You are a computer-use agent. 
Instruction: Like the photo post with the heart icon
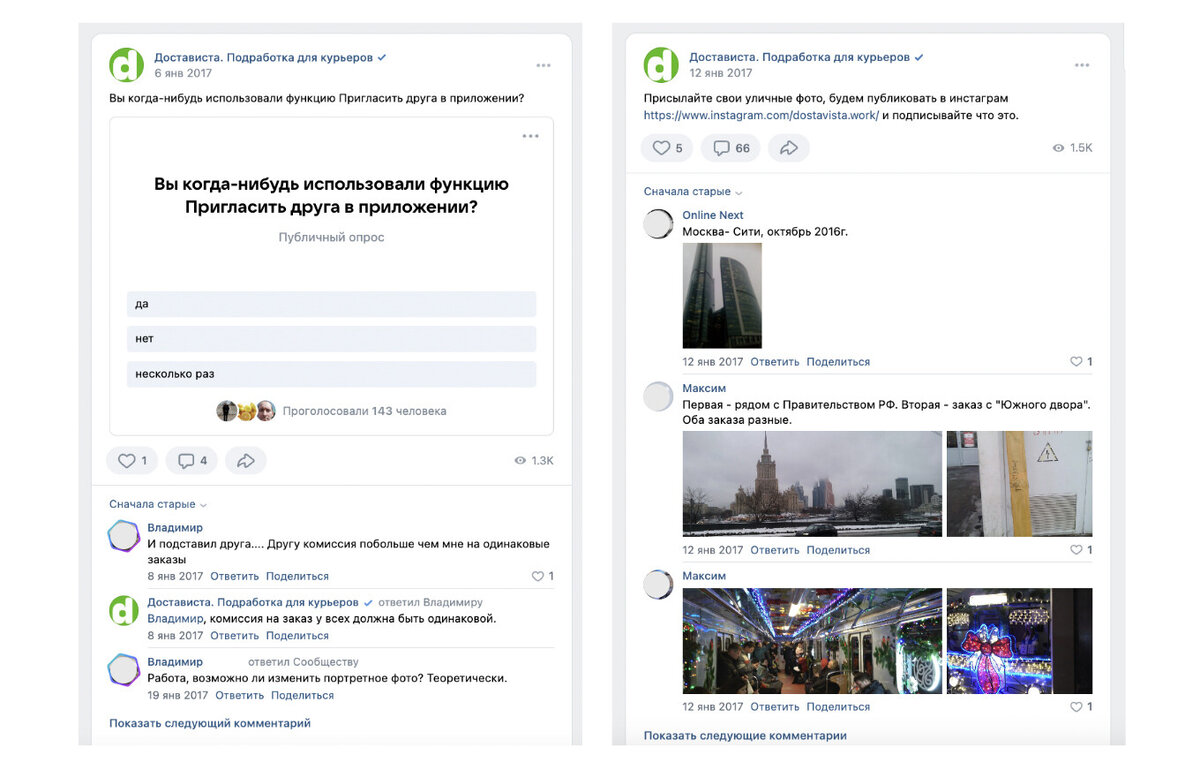(666, 147)
